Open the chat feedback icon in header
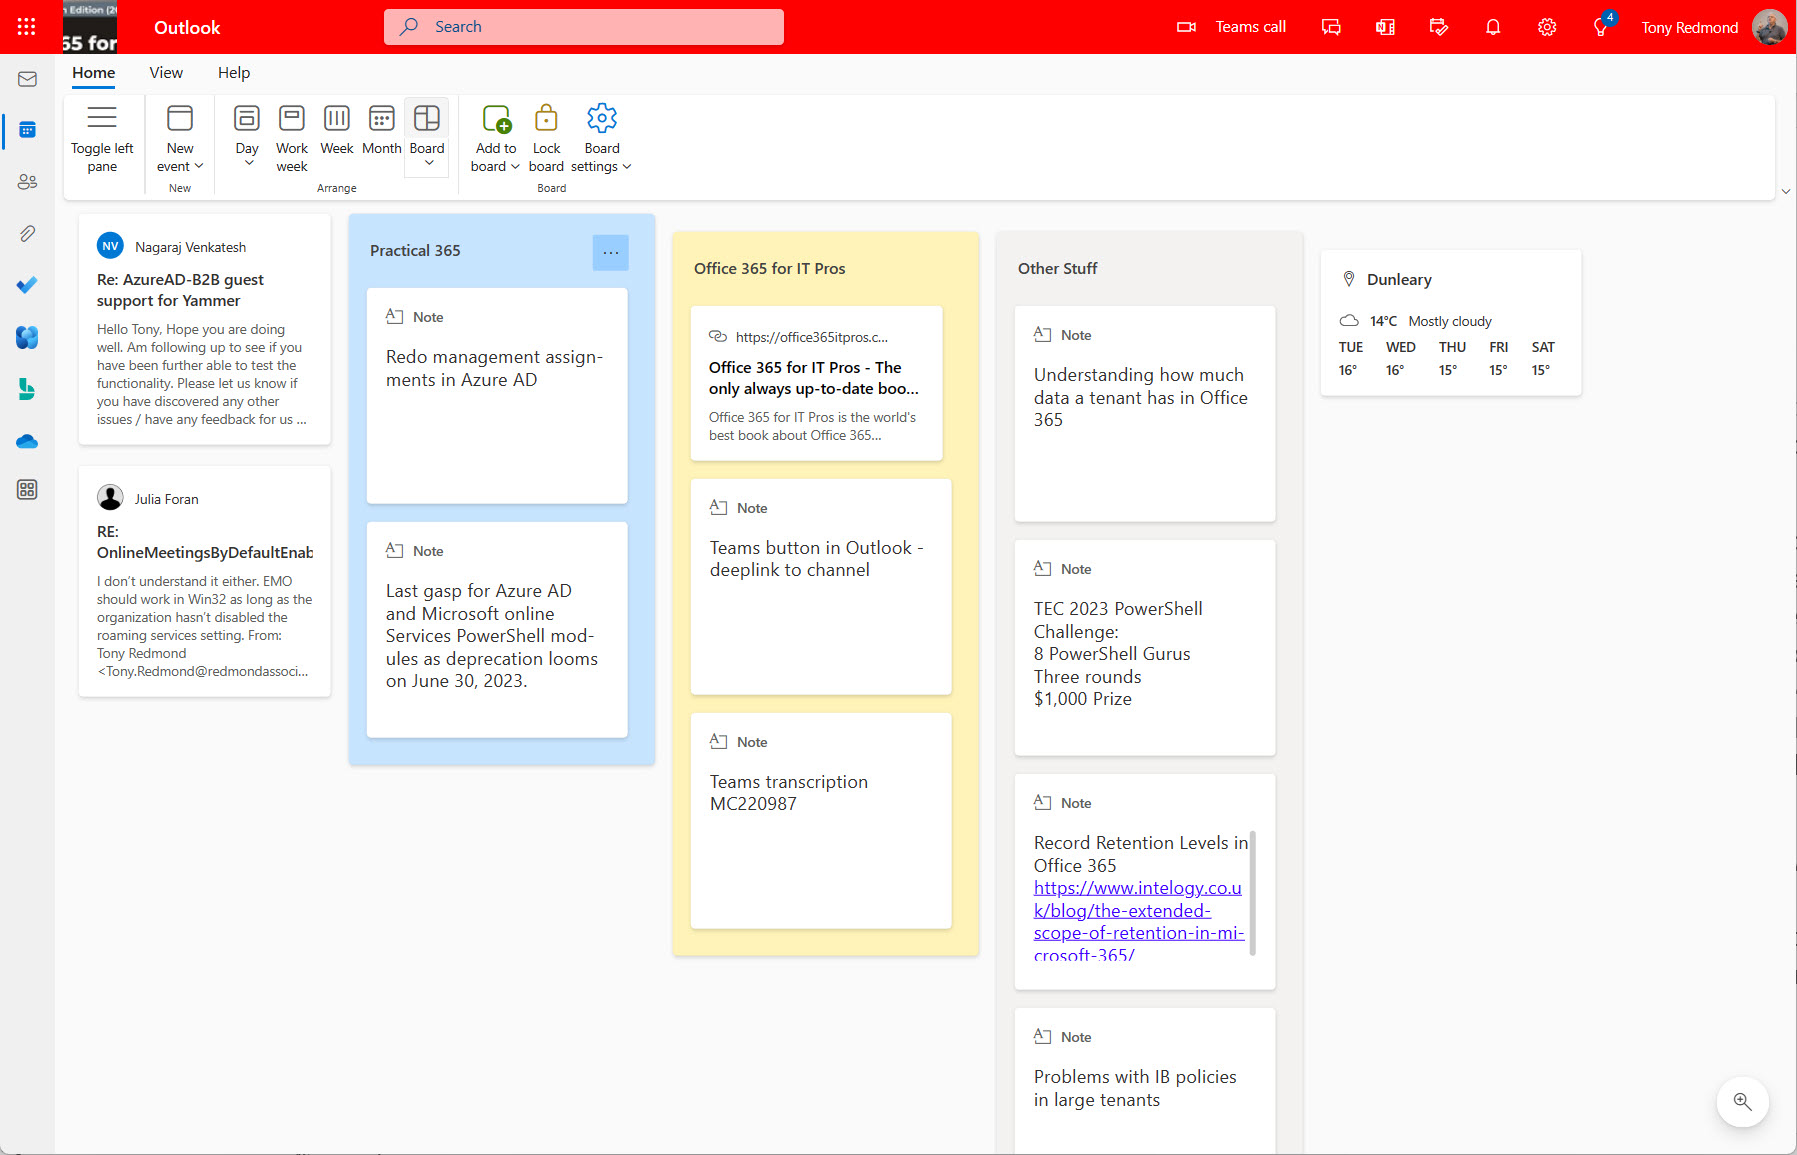Image resolution: width=1797 pixels, height=1155 pixels. click(1331, 27)
